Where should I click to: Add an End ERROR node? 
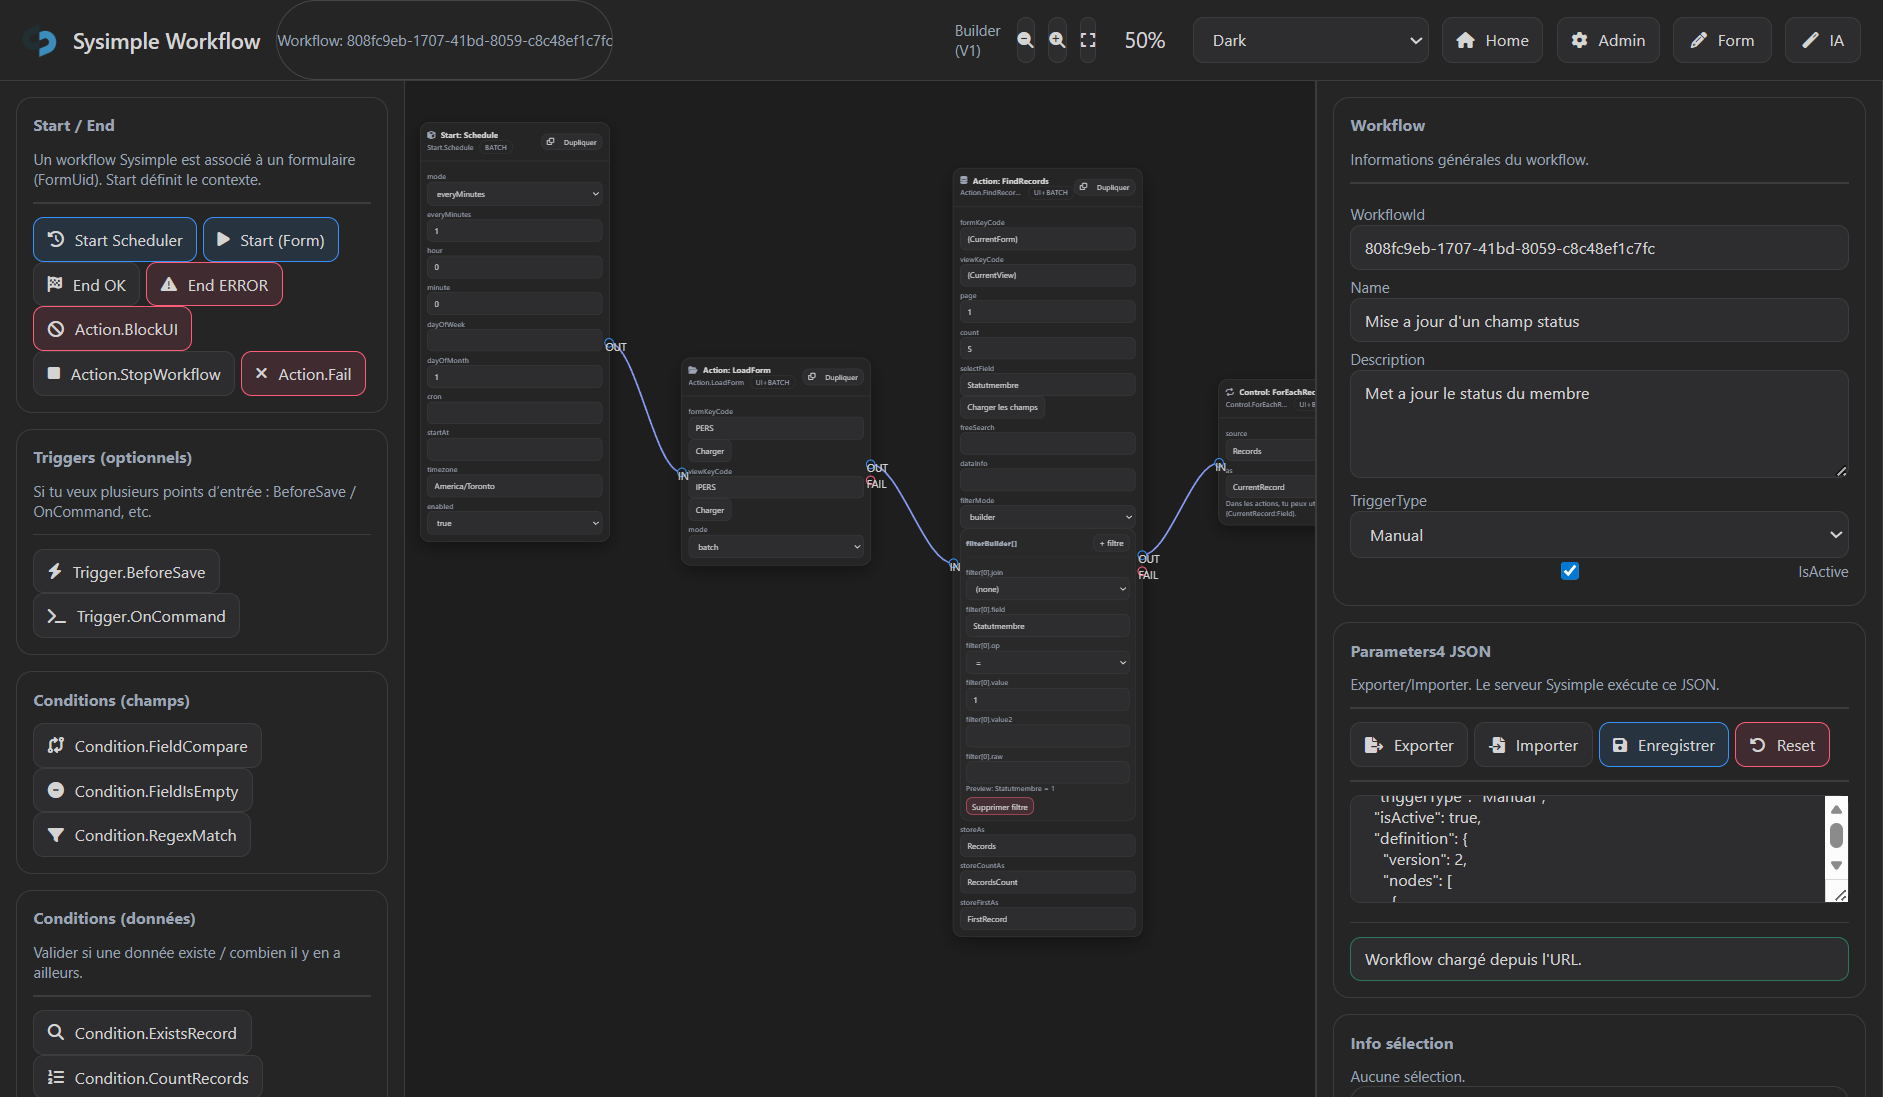214,285
